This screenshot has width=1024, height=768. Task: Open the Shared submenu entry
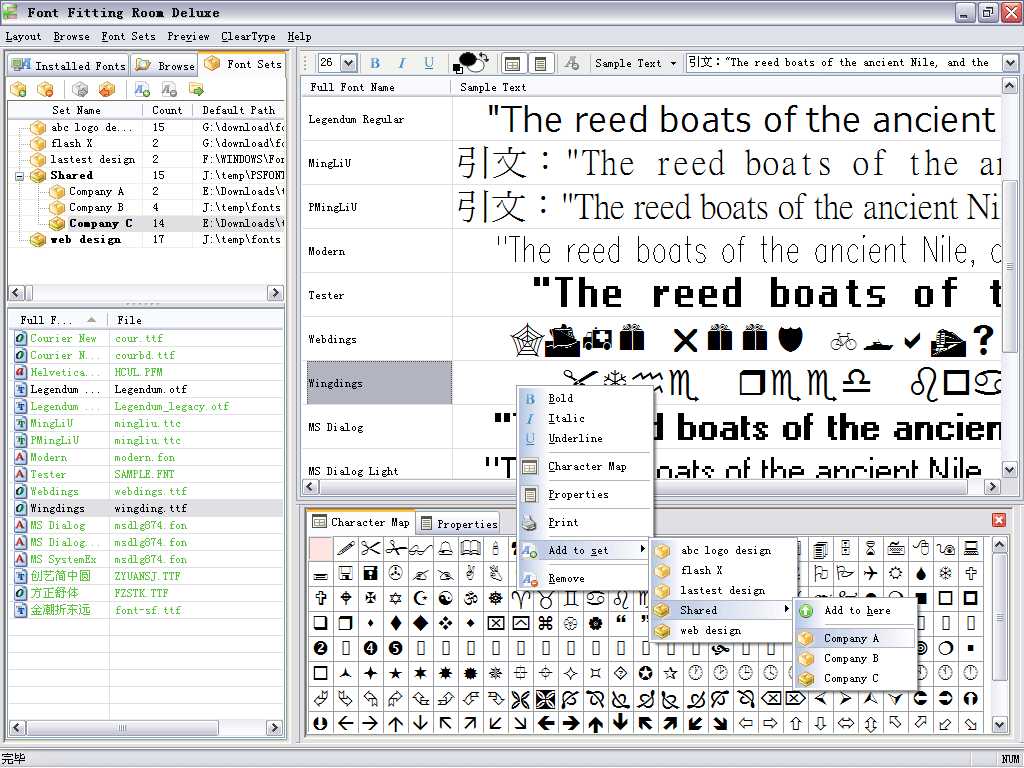pos(724,611)
